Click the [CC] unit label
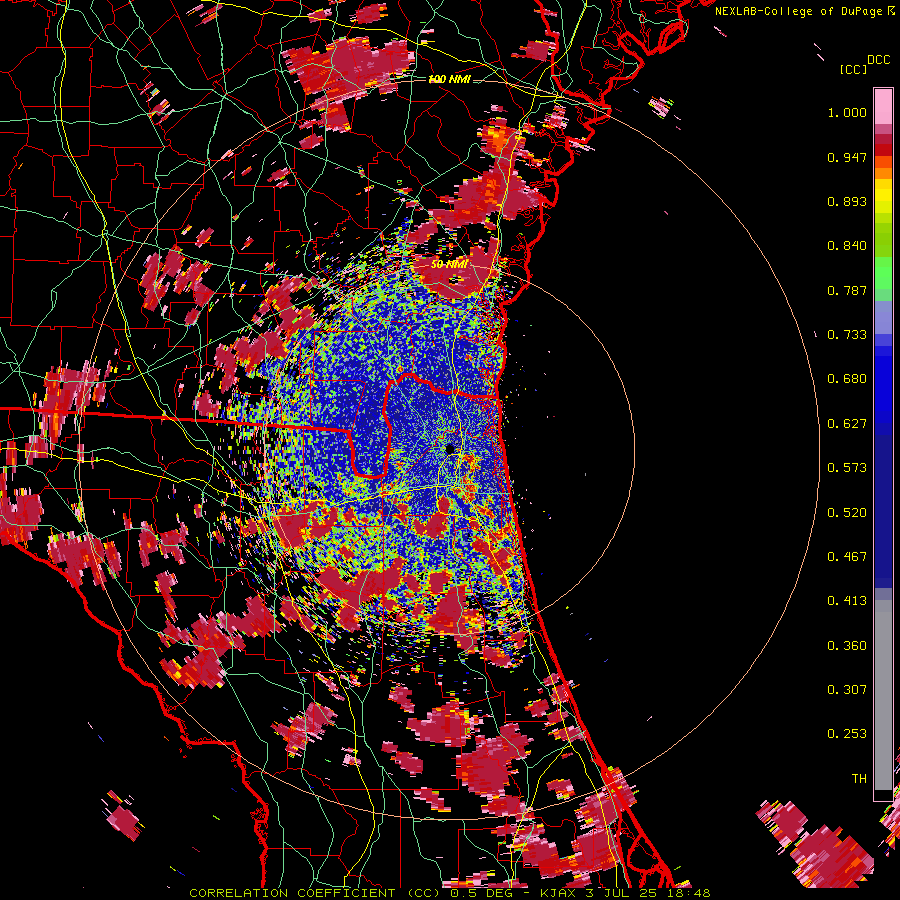 [853, 69]
